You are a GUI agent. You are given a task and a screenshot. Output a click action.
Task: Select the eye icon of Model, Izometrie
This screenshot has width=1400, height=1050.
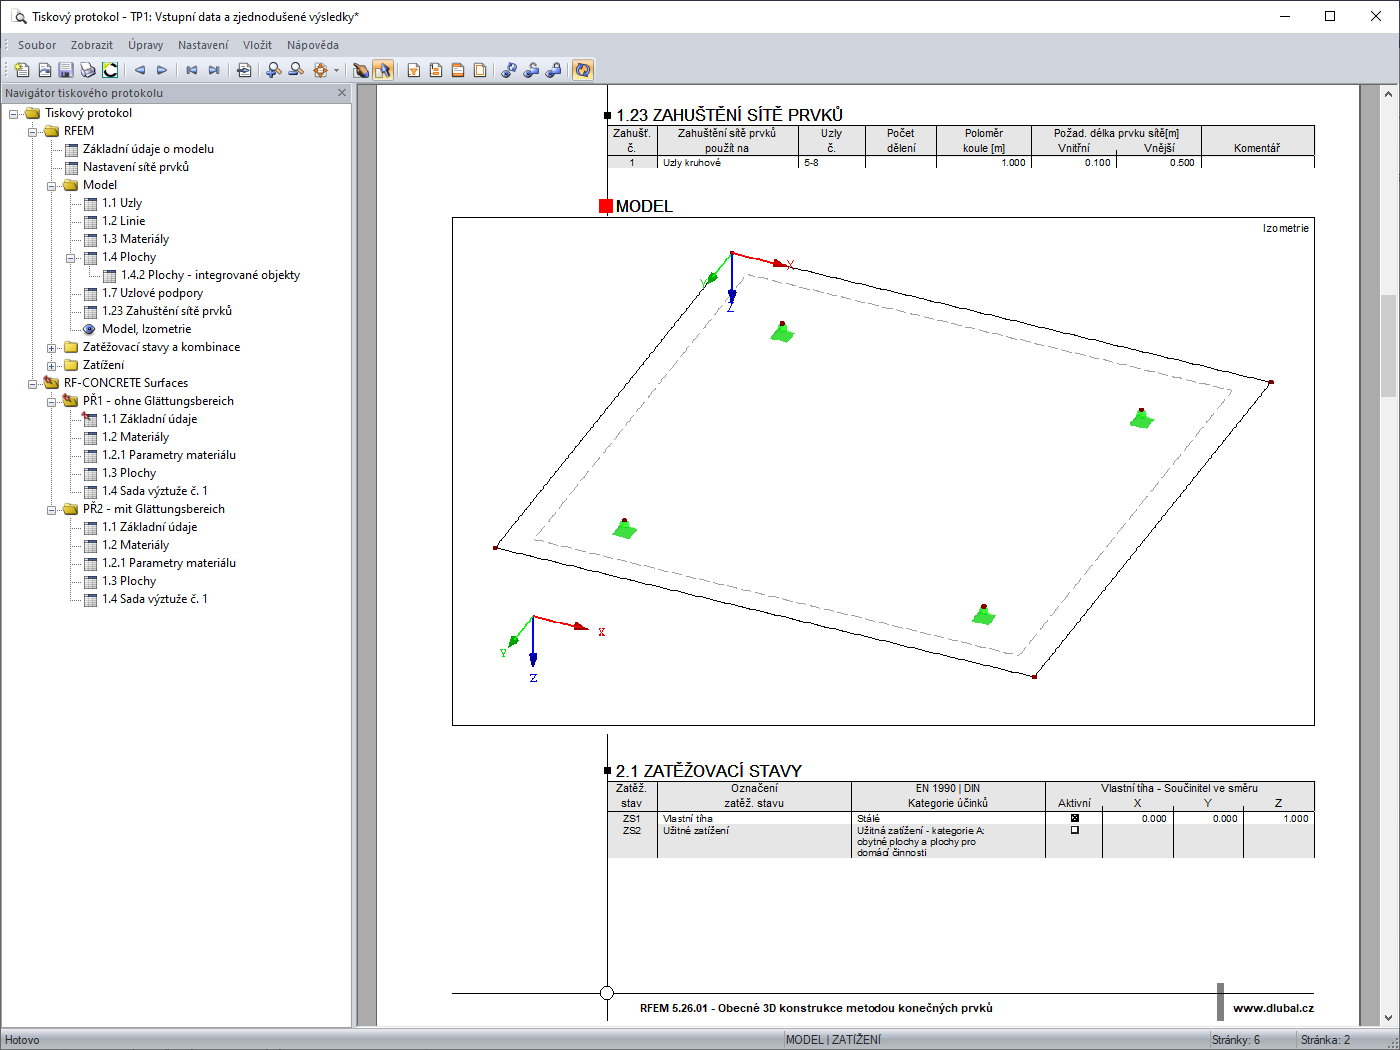click(x=90, y=329)
